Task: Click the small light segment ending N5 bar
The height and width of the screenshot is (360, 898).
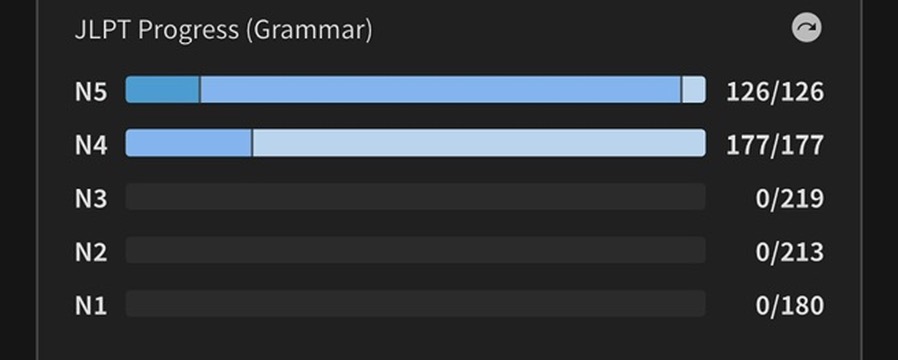Action: [694, 90]
